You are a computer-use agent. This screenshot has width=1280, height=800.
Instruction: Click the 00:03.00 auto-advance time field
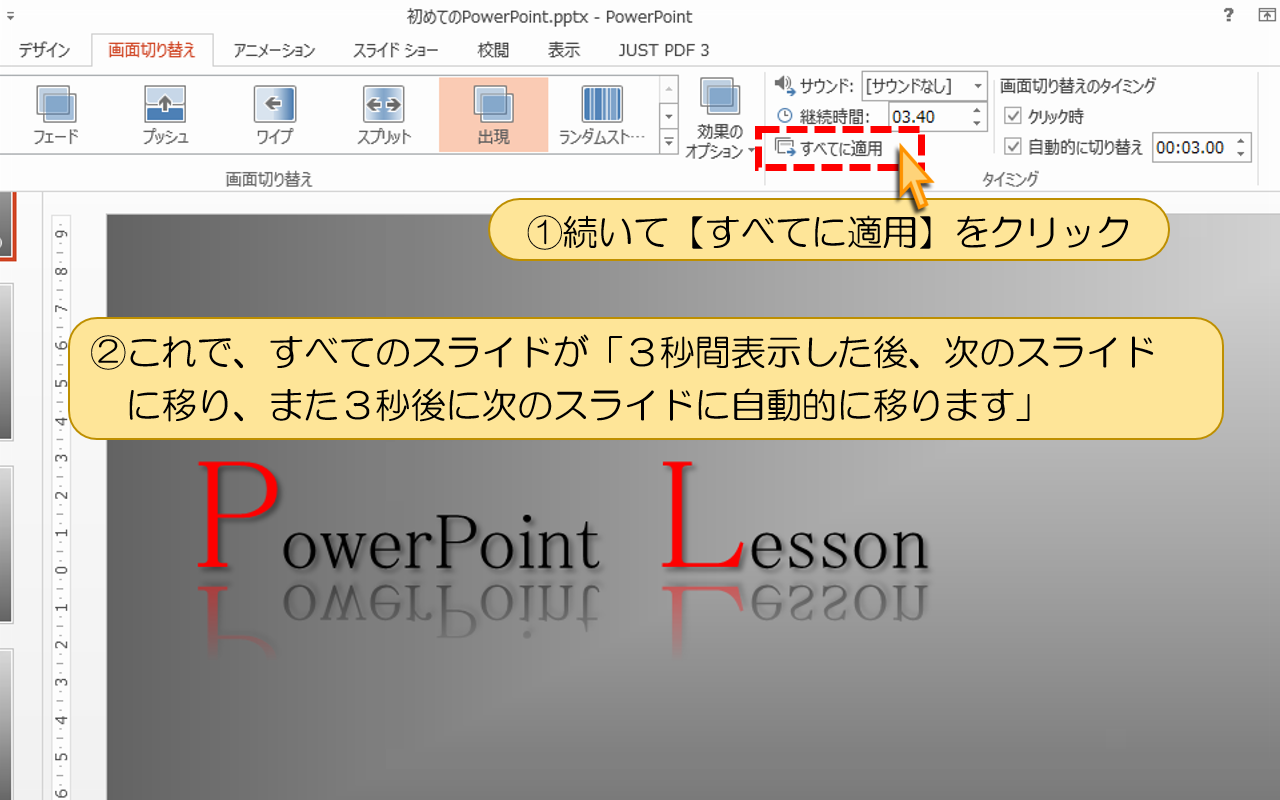(x=1192, y=147)
